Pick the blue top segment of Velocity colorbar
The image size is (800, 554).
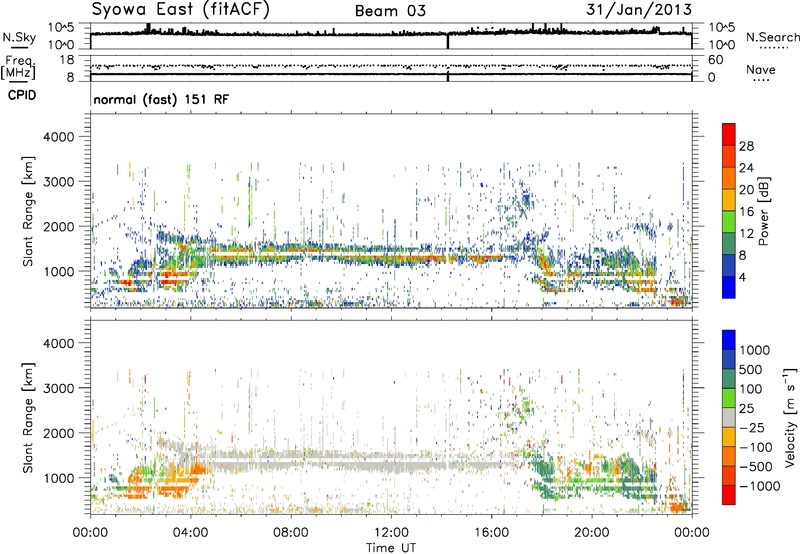729,340
